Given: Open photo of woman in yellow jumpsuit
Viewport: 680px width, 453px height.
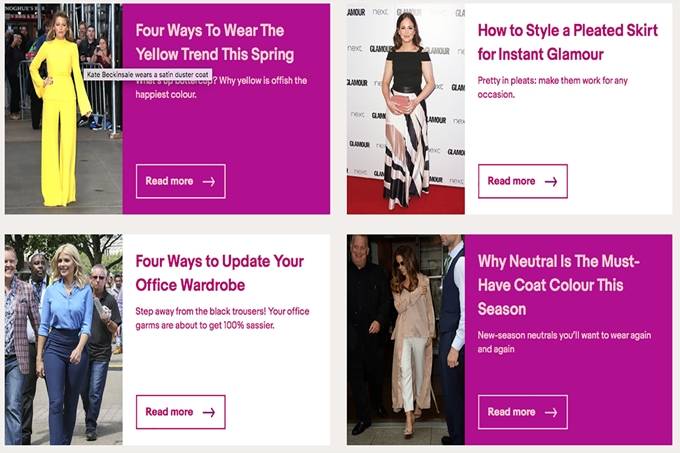Looking at the screenshot, I should pos(63,109).
